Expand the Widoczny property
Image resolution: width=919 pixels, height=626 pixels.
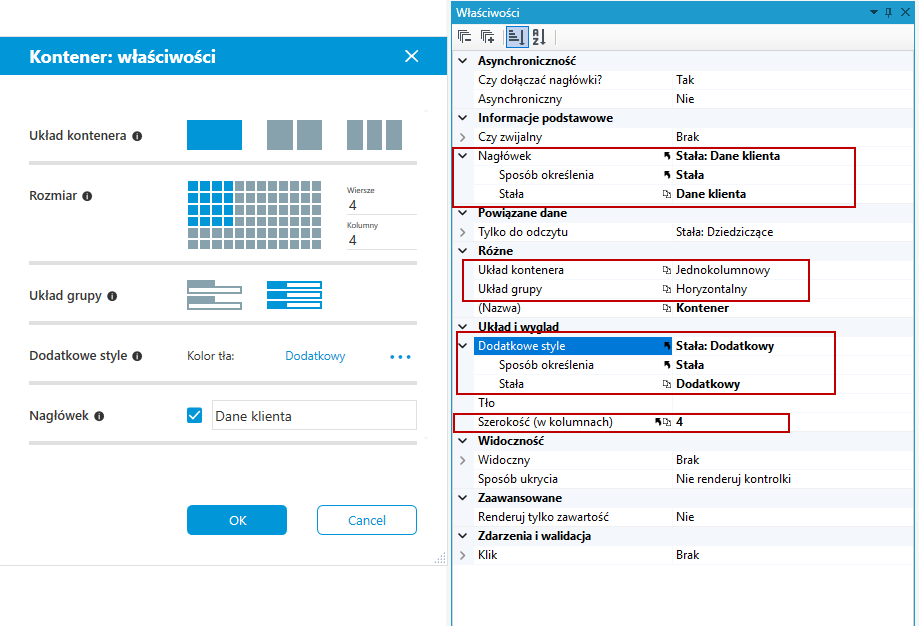(463, 460)
